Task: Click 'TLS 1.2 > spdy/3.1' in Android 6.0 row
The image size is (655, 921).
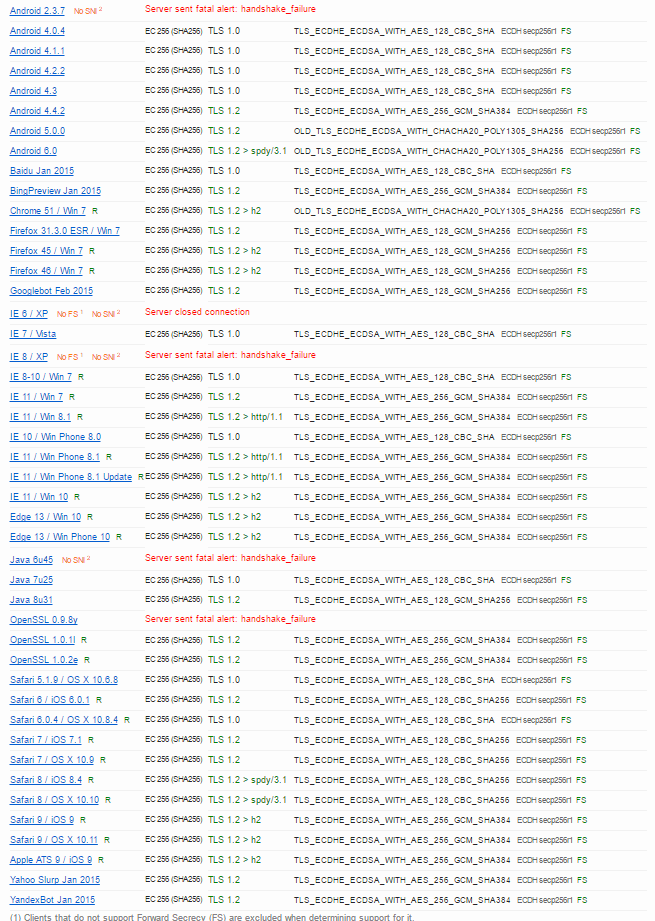Action: tap(247, 151)
